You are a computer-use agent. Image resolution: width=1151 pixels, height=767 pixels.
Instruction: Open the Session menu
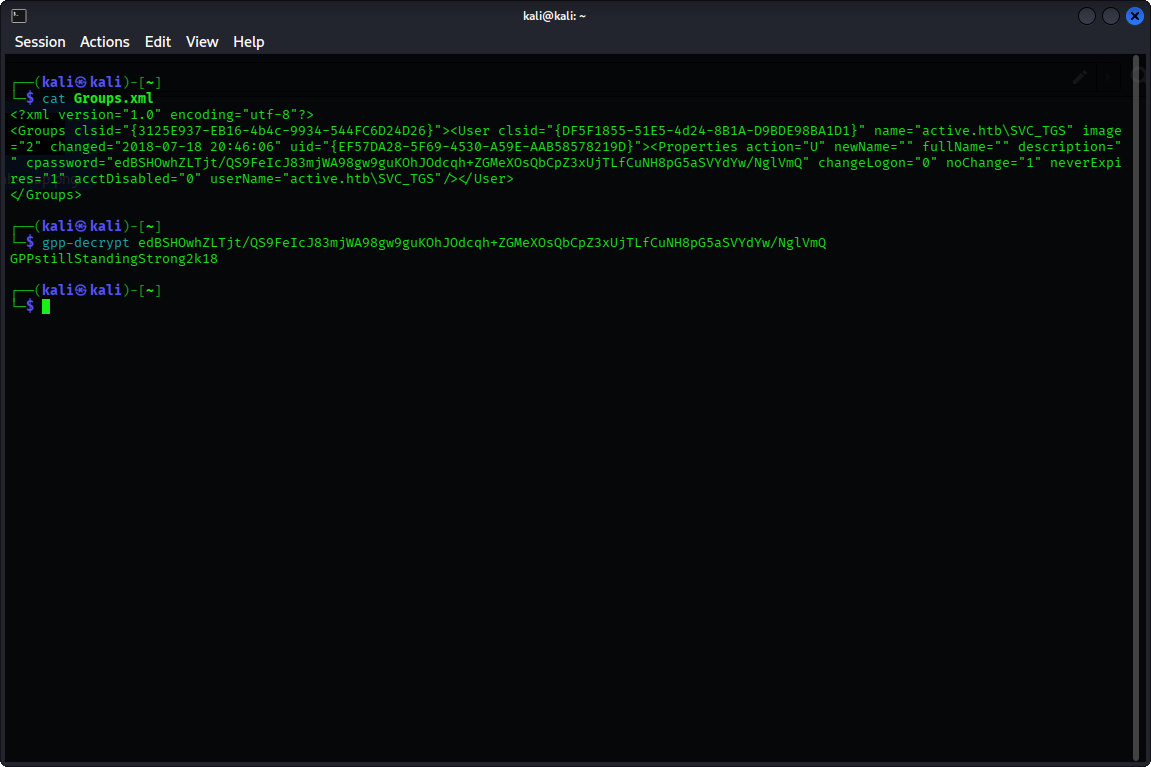pyautogui.click(x=40, y=42)
